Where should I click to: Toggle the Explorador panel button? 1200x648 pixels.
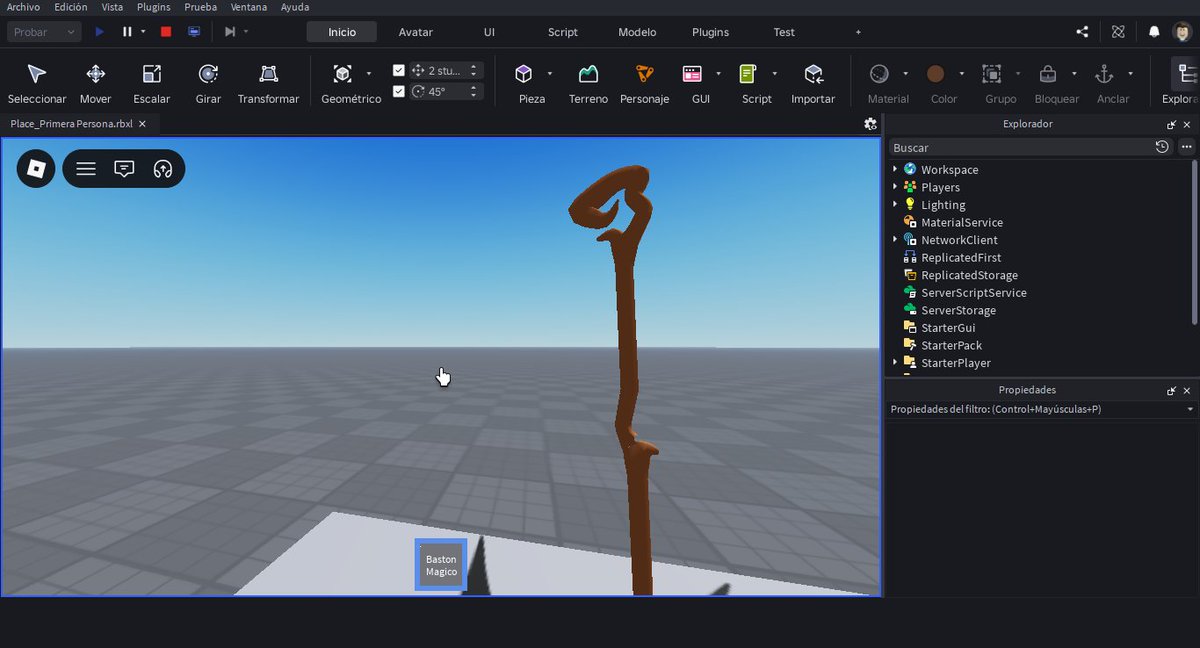click(x=1185, y=84)
